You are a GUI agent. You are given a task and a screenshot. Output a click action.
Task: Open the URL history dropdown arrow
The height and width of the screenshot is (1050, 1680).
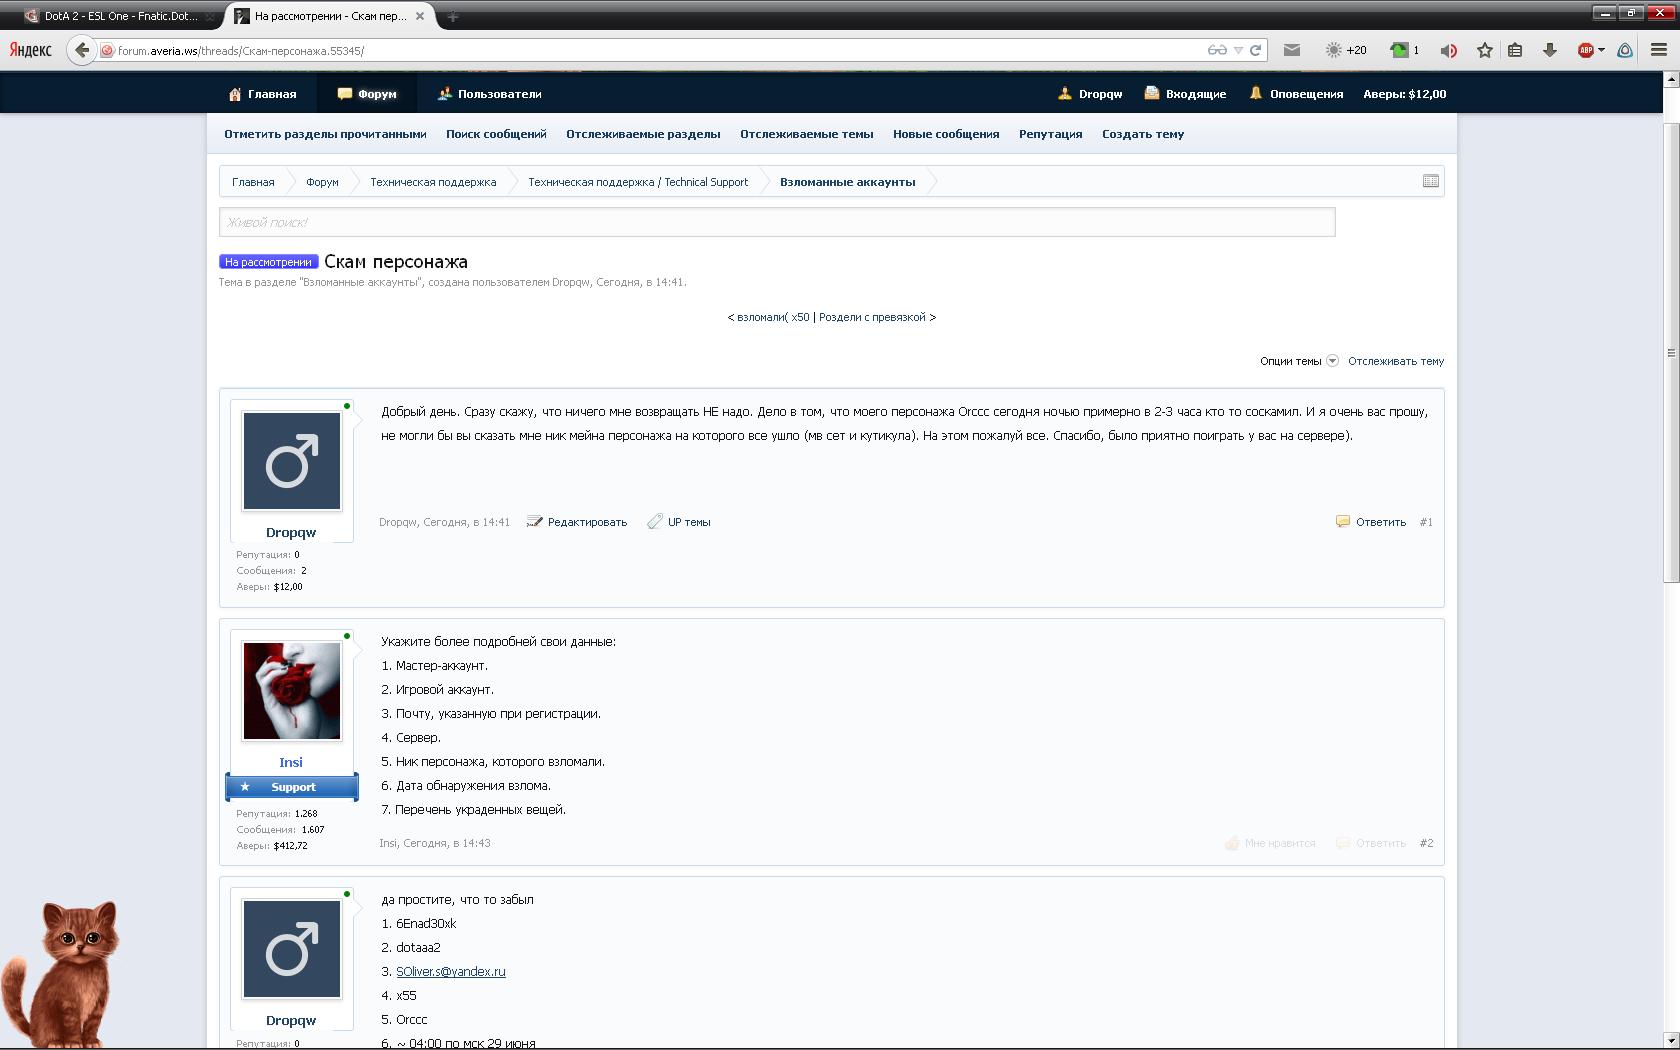coord(1238,50)
